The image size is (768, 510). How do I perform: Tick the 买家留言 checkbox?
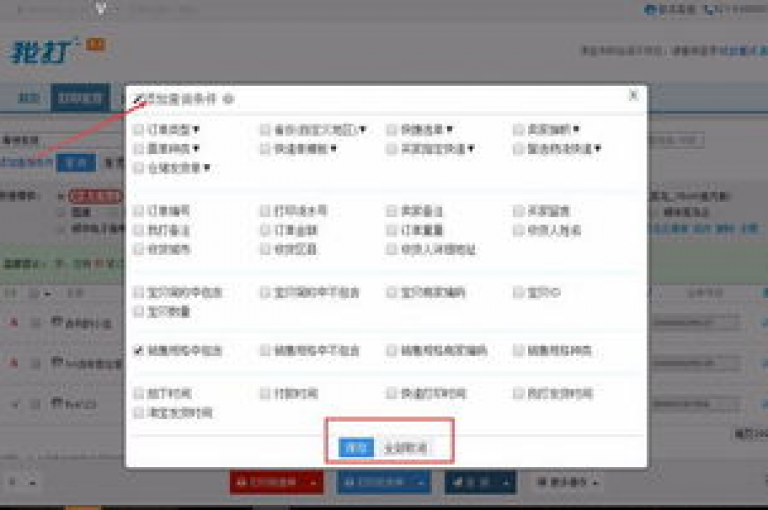518,211
